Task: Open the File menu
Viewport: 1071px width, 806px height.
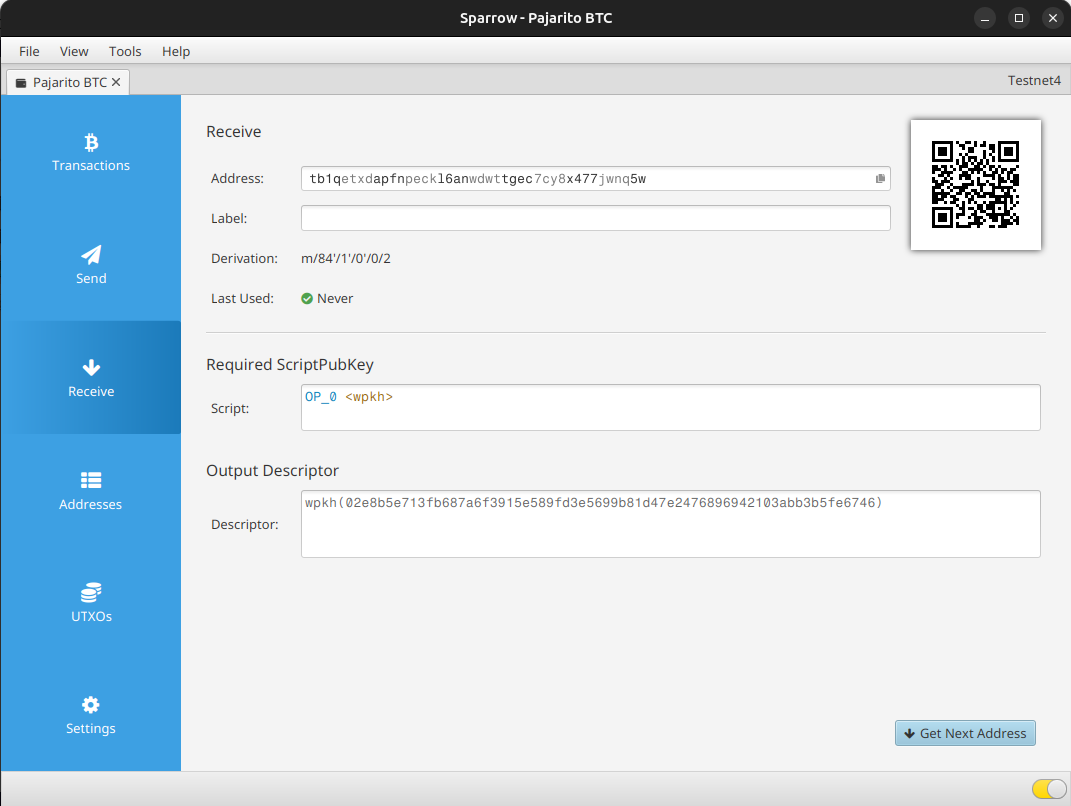Action: pyautogui.click(x=29, y=51)
